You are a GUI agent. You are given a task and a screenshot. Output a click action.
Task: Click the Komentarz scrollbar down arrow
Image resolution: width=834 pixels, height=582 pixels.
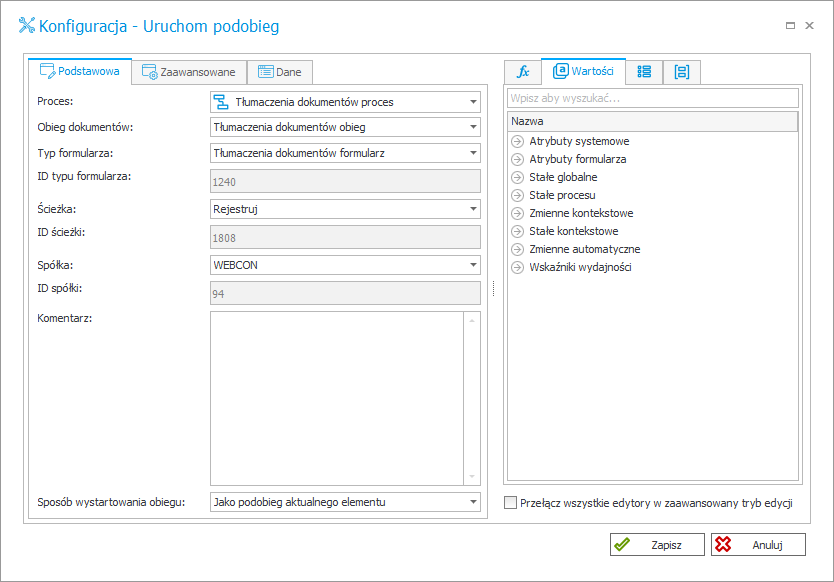click(x=472, y=477)
